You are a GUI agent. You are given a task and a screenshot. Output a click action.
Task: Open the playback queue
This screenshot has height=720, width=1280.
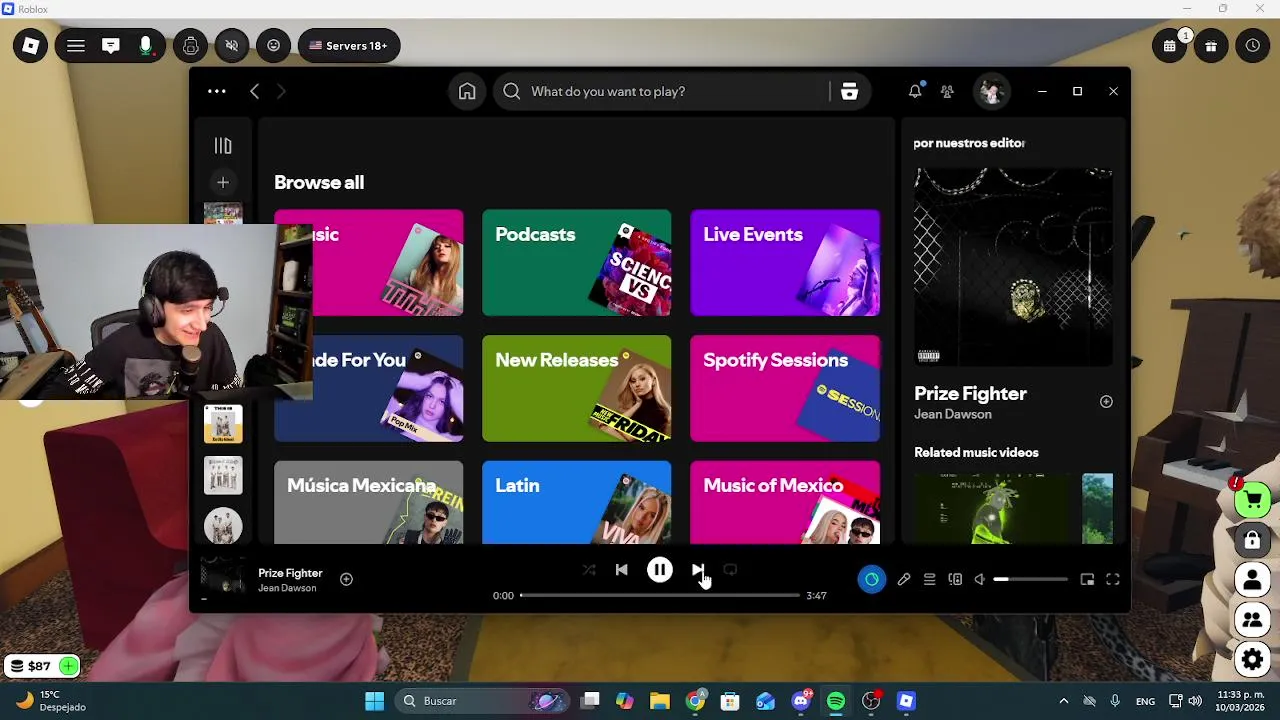(929, 579)
